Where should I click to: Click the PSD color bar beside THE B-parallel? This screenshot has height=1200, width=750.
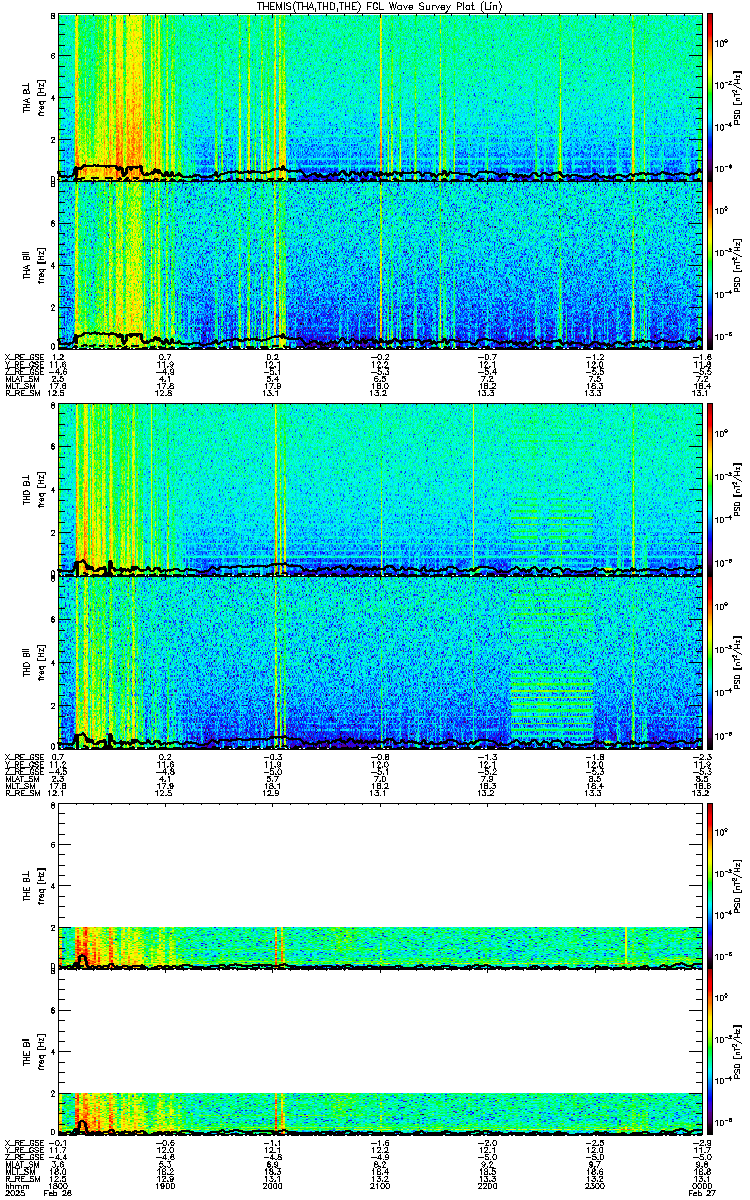pos(710,1053)
